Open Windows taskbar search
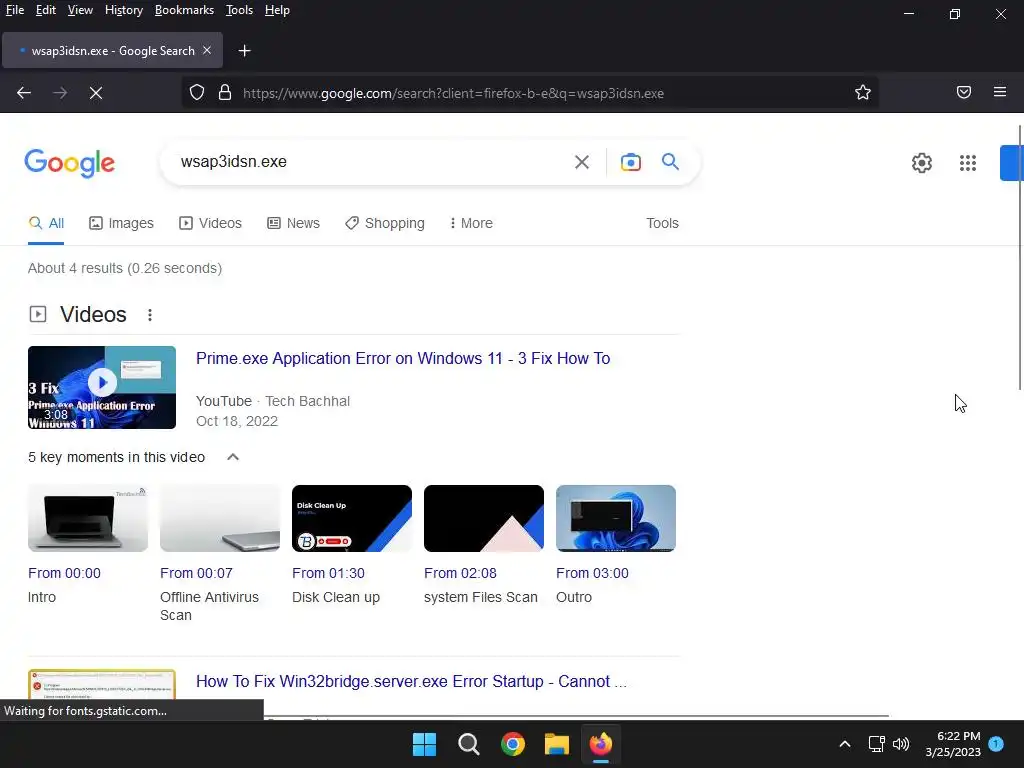The image size is (1024, 768). click(x=469, y=744)
